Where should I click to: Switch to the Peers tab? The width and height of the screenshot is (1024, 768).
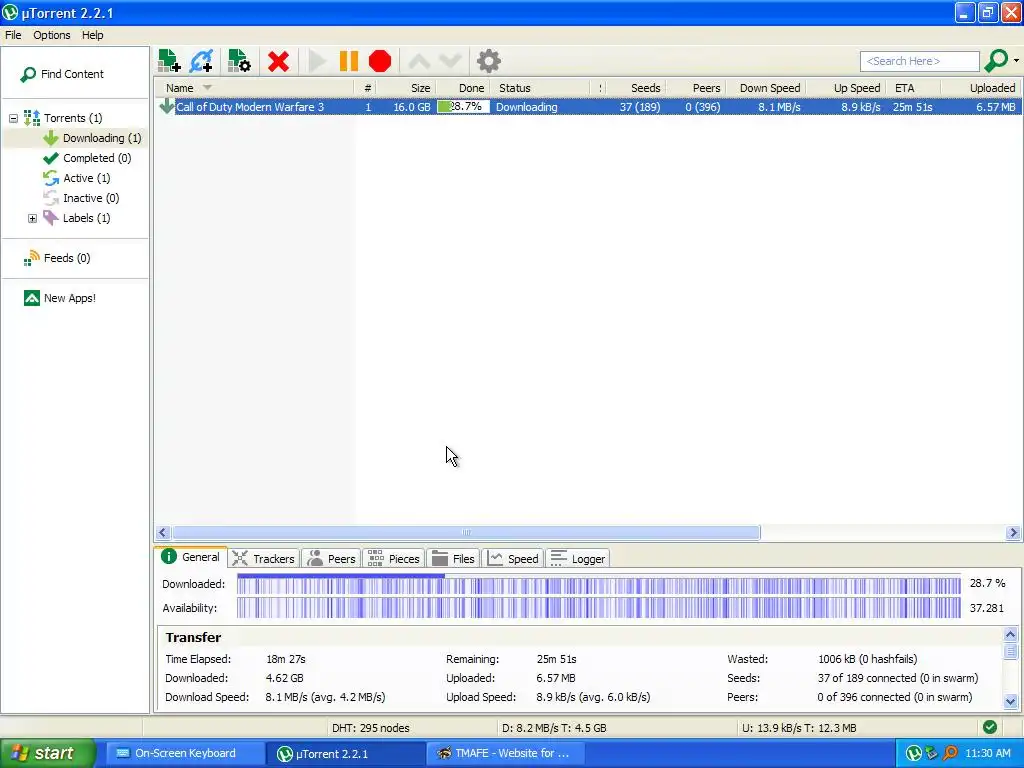point(332,559)
